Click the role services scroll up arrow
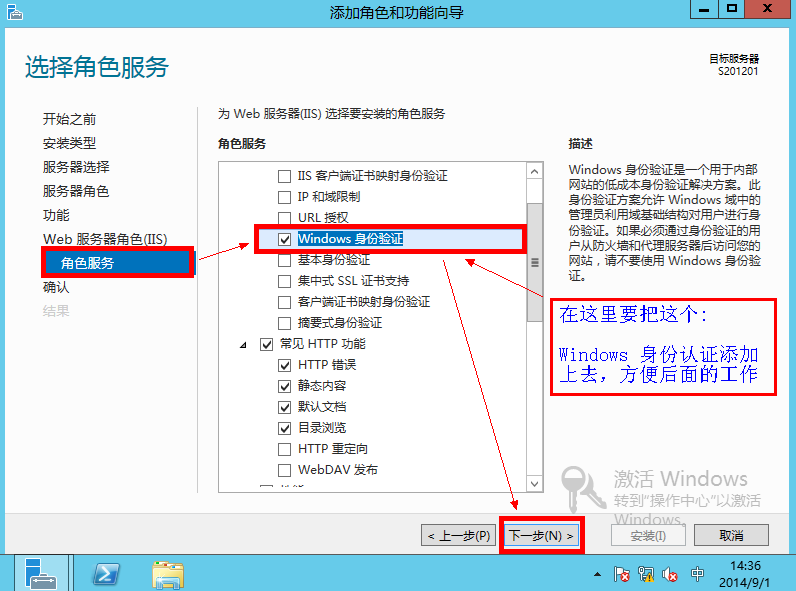Screen dimensions: 796x591 click(x=535, y=172)
